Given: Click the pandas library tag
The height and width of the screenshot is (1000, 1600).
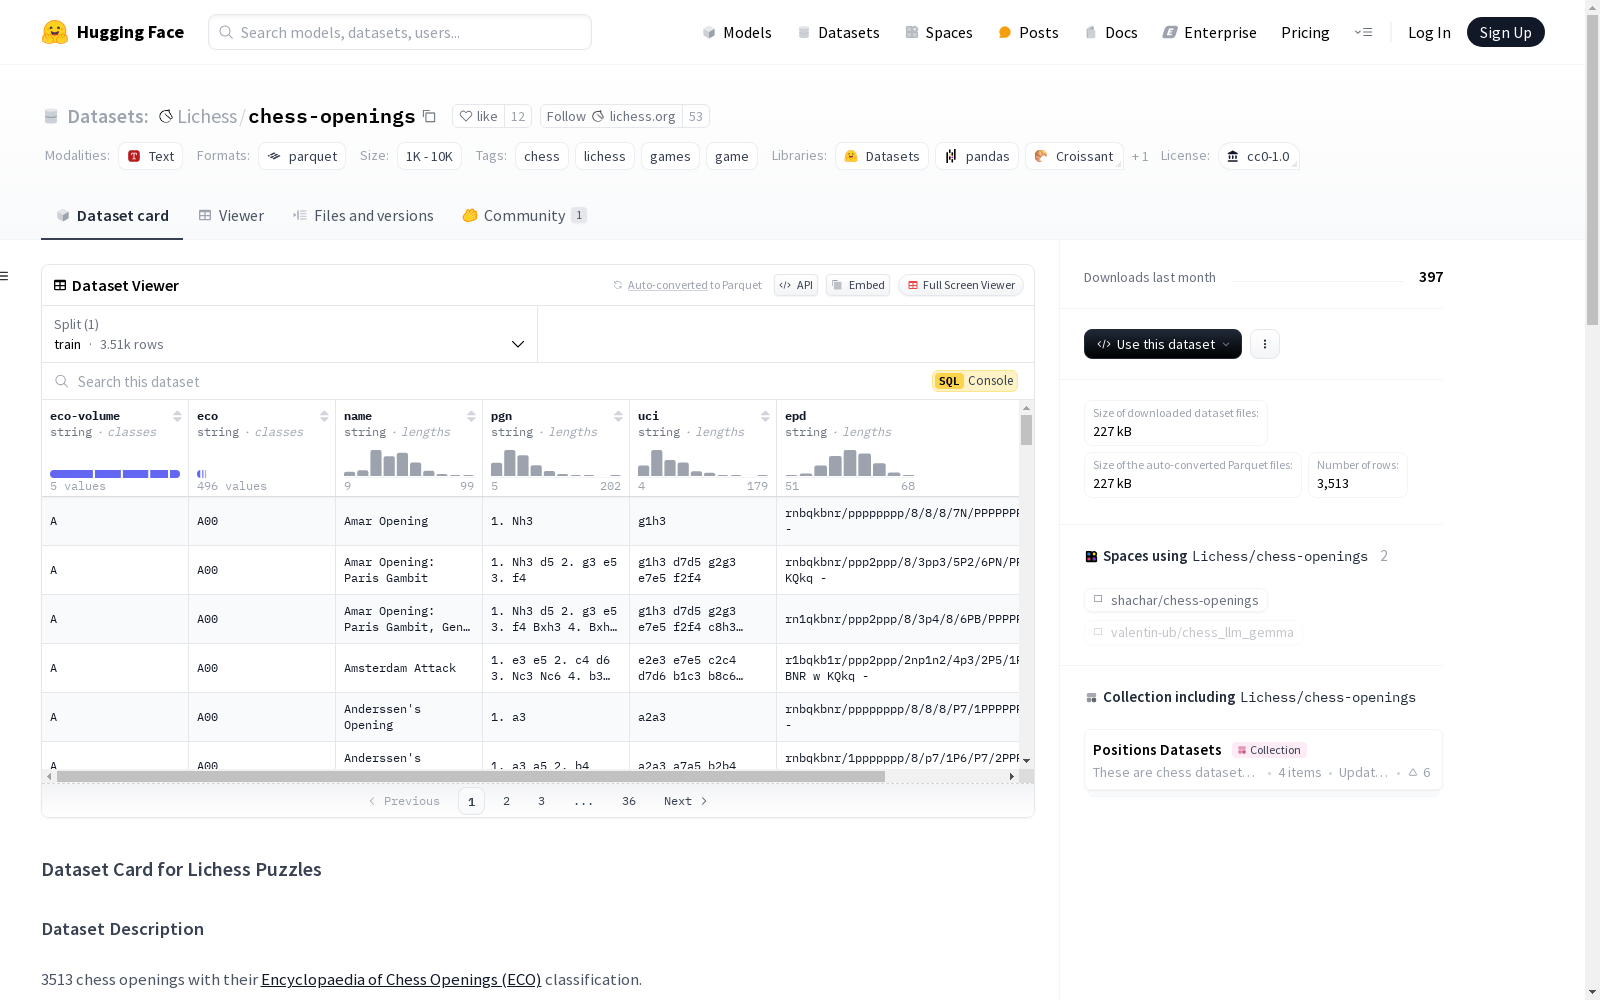Looking at the screenshot, I should [977, 156].
